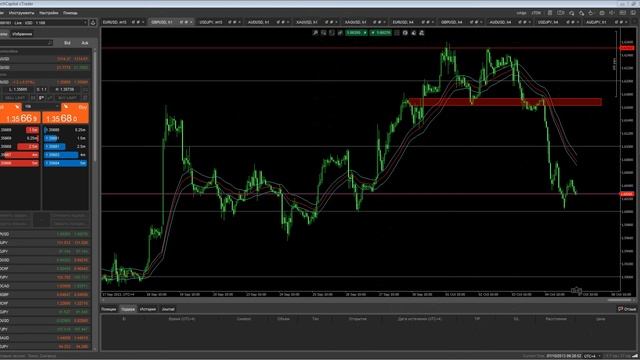This screenshot has height=360, width=640.
Task: Click the fifth top-right header toolbar icon
Action: tap(591, 13)
